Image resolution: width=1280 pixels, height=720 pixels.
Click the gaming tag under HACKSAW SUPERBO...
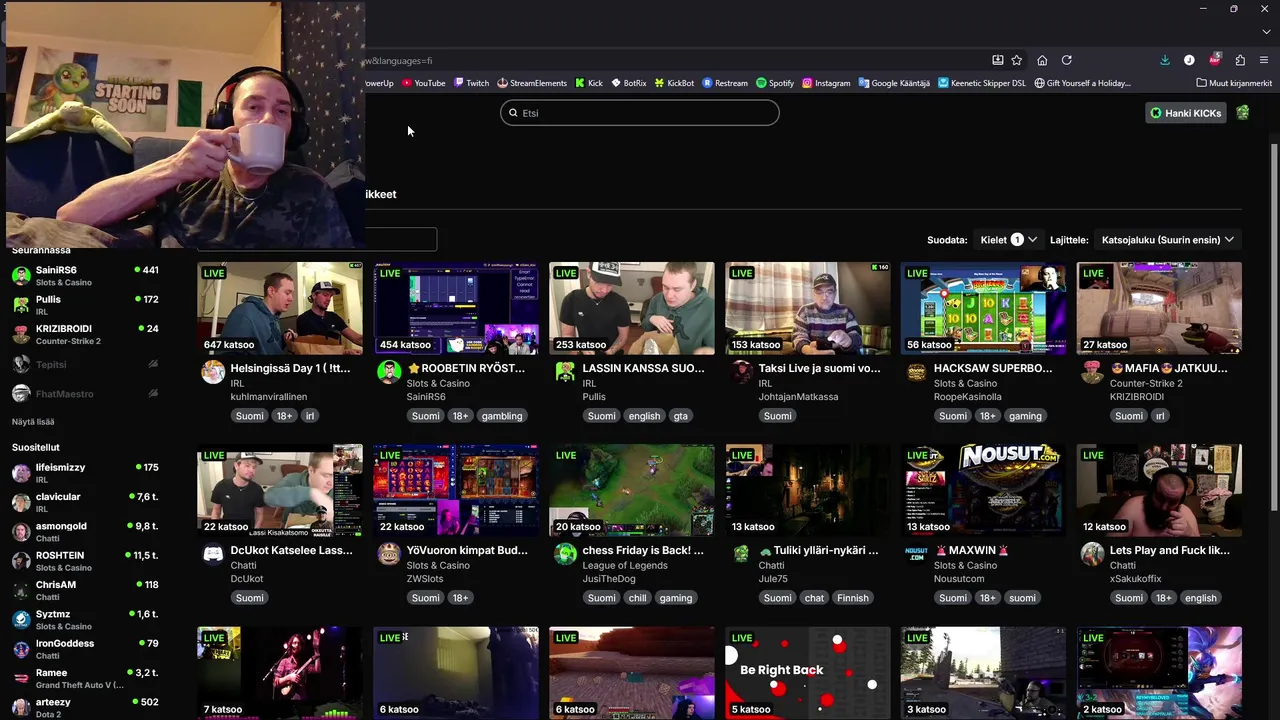click(1025, 416)
